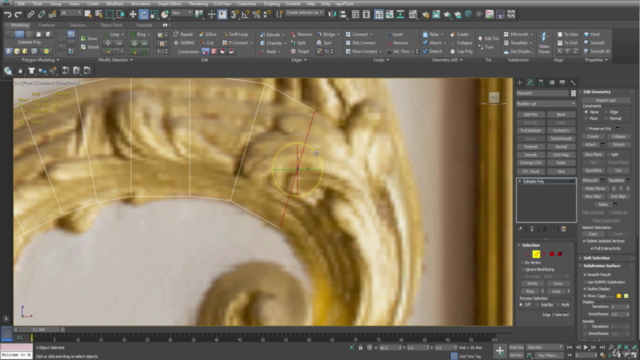Select the None constraint radio button

[x=586, y=112]
